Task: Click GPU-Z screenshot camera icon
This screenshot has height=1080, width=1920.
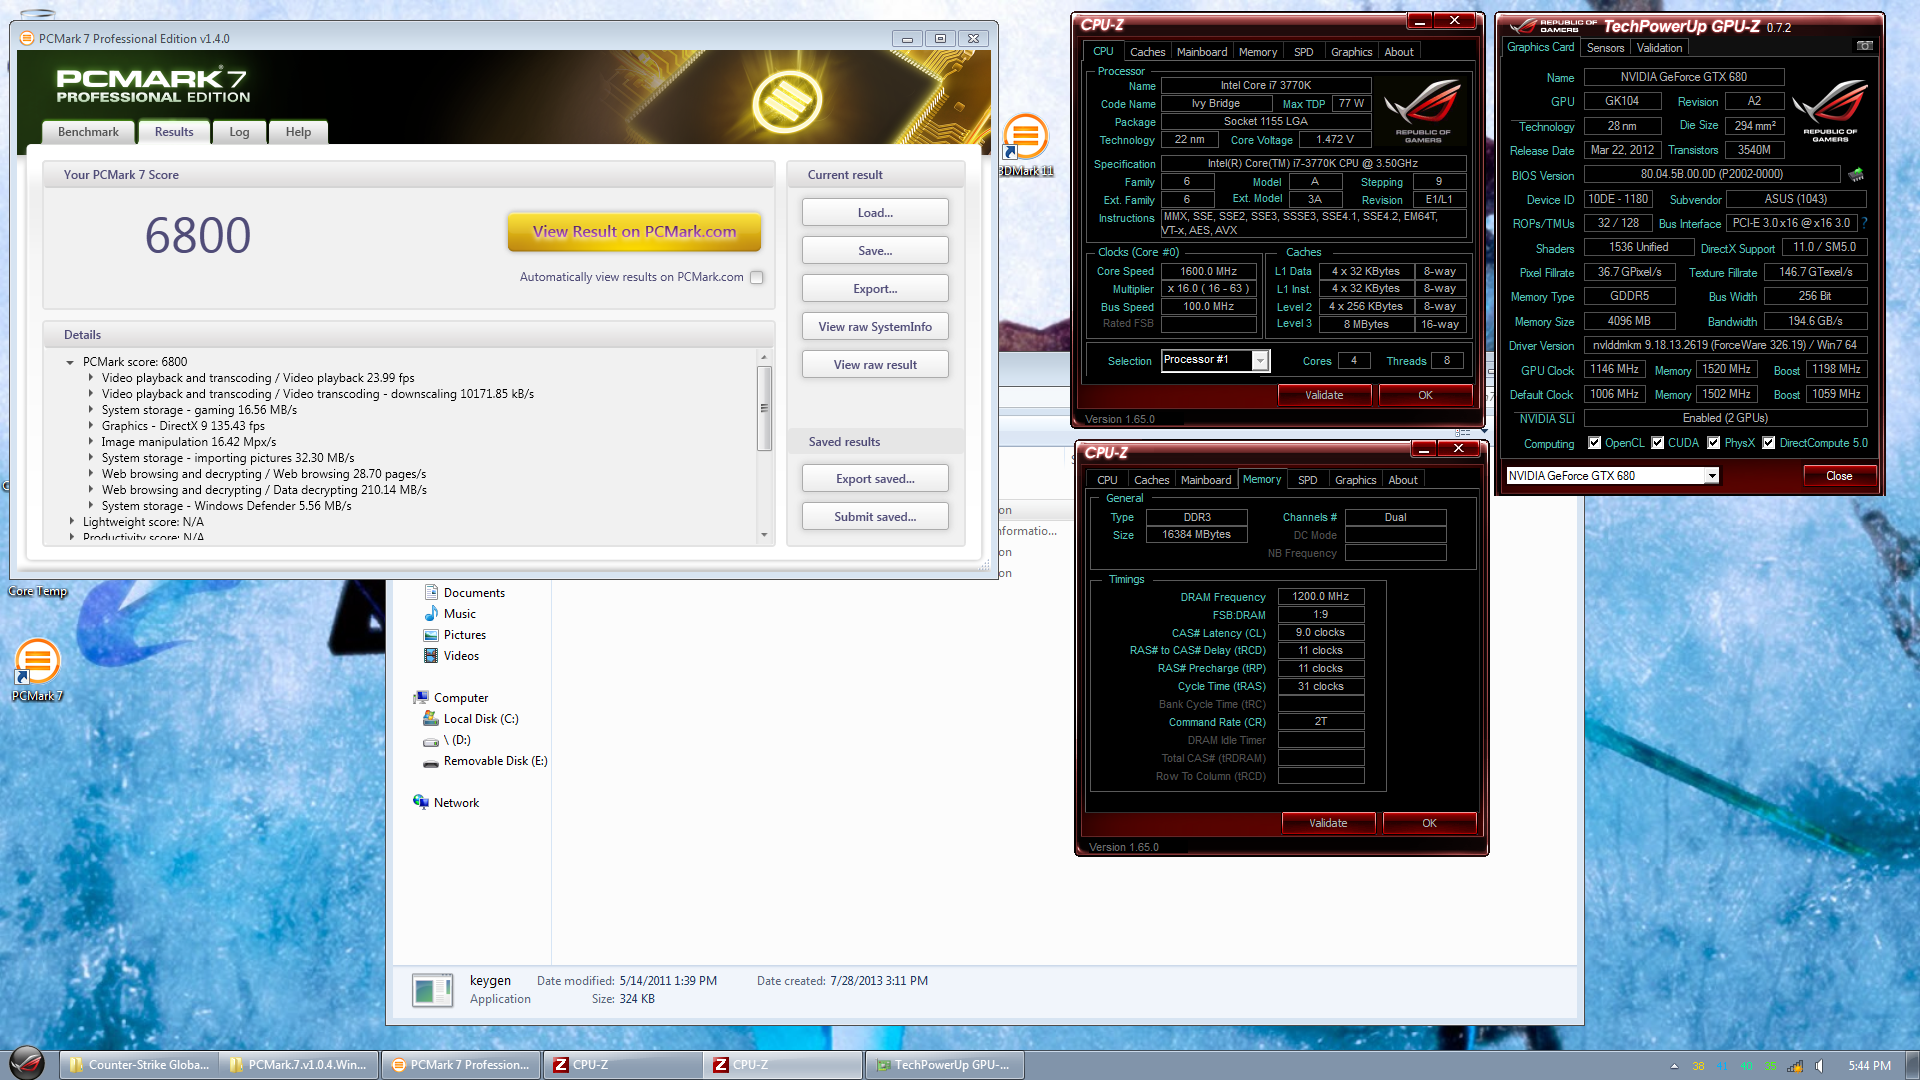Action: pos(1864,46)
